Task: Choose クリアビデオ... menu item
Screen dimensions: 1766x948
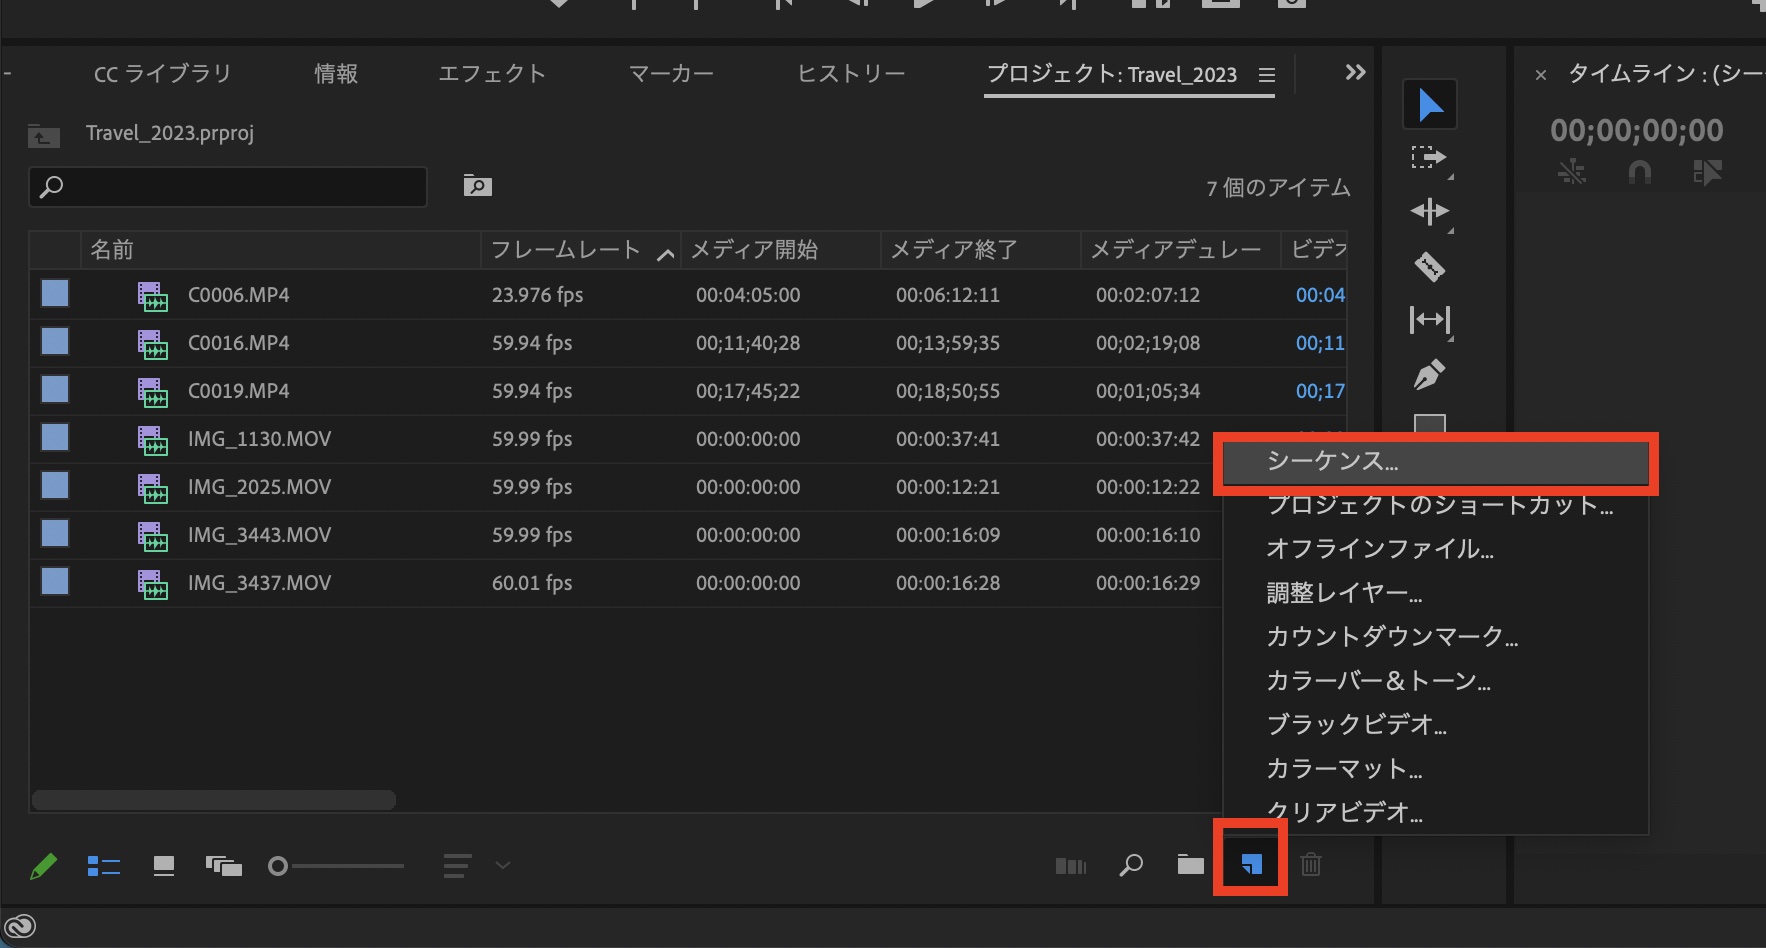Action: click(x=1436, y=812)
